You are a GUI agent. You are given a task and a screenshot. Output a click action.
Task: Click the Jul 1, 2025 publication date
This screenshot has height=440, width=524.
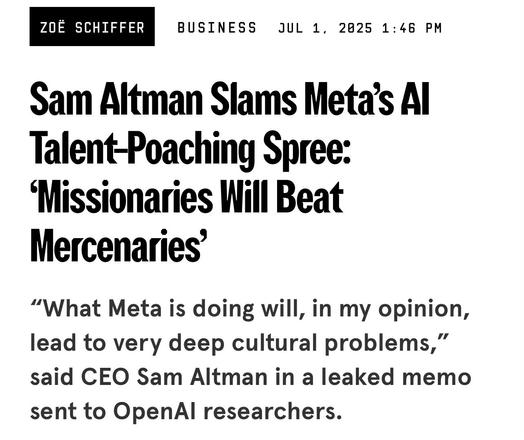coord(325,28)
